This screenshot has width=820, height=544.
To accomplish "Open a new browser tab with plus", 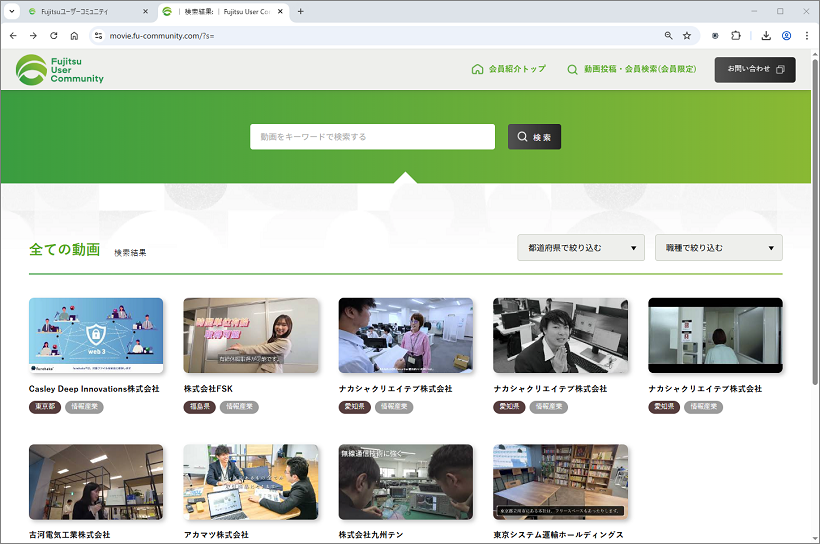I will tap(301, 12).
